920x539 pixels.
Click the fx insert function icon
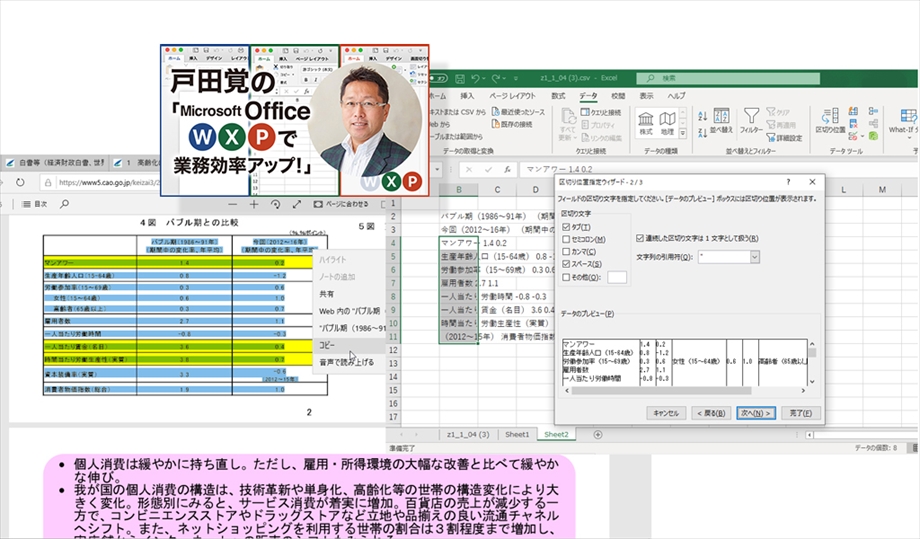508,170
